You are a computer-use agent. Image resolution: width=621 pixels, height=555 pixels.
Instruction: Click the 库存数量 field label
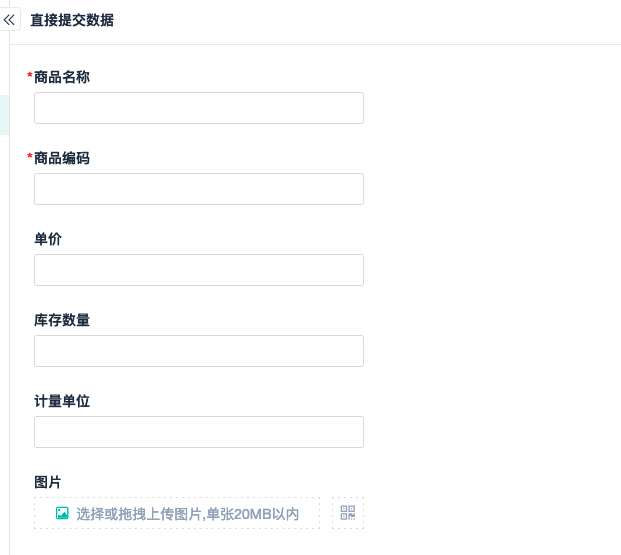pos(62,320)
